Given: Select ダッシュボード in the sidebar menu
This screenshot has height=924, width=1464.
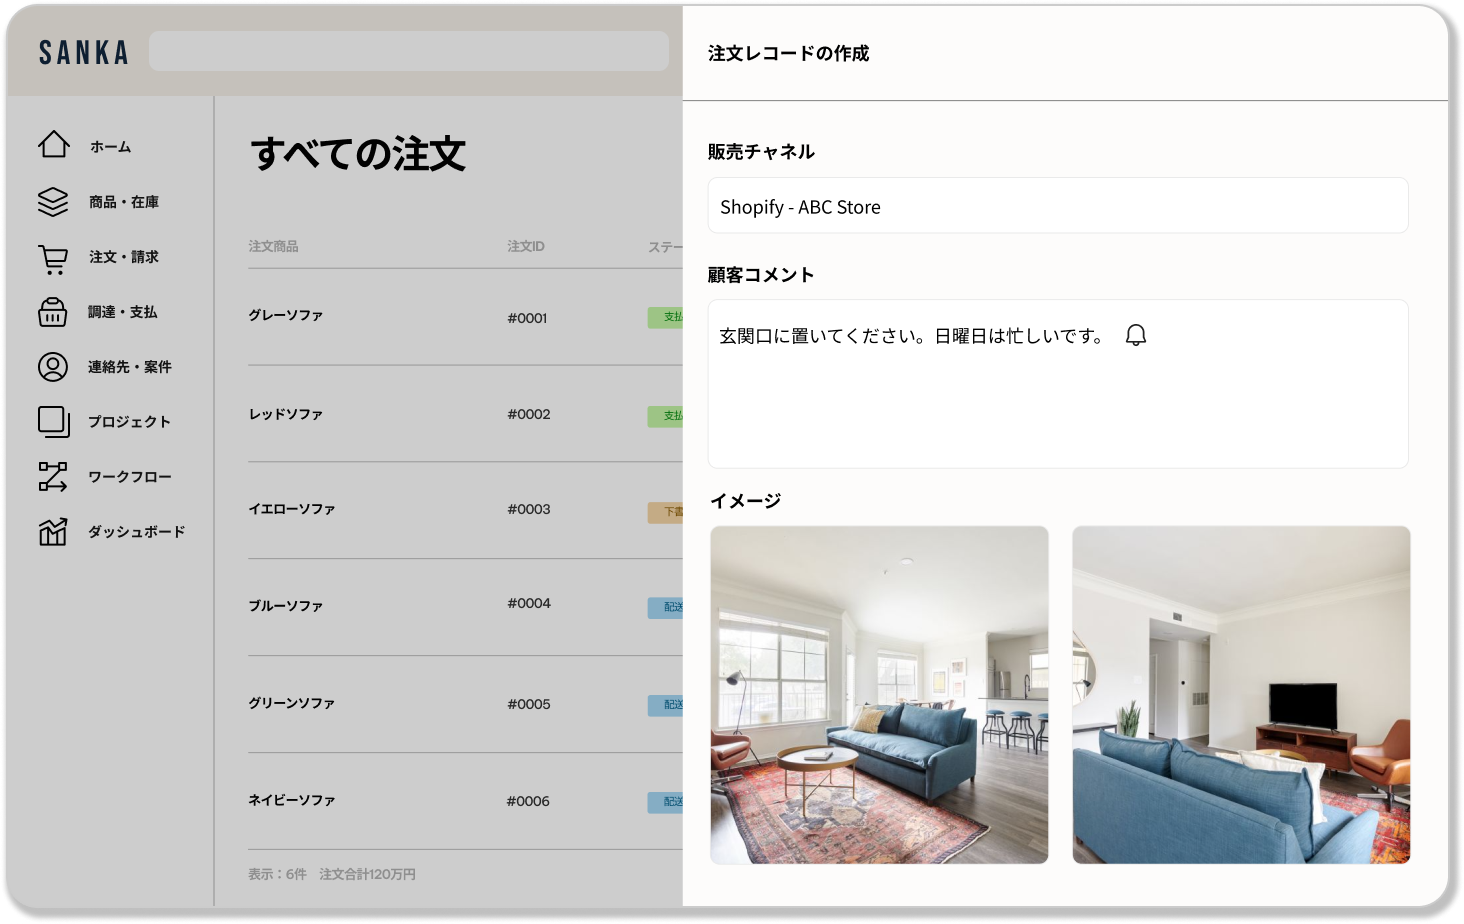Looking at the screenshot, I should 136,532.
